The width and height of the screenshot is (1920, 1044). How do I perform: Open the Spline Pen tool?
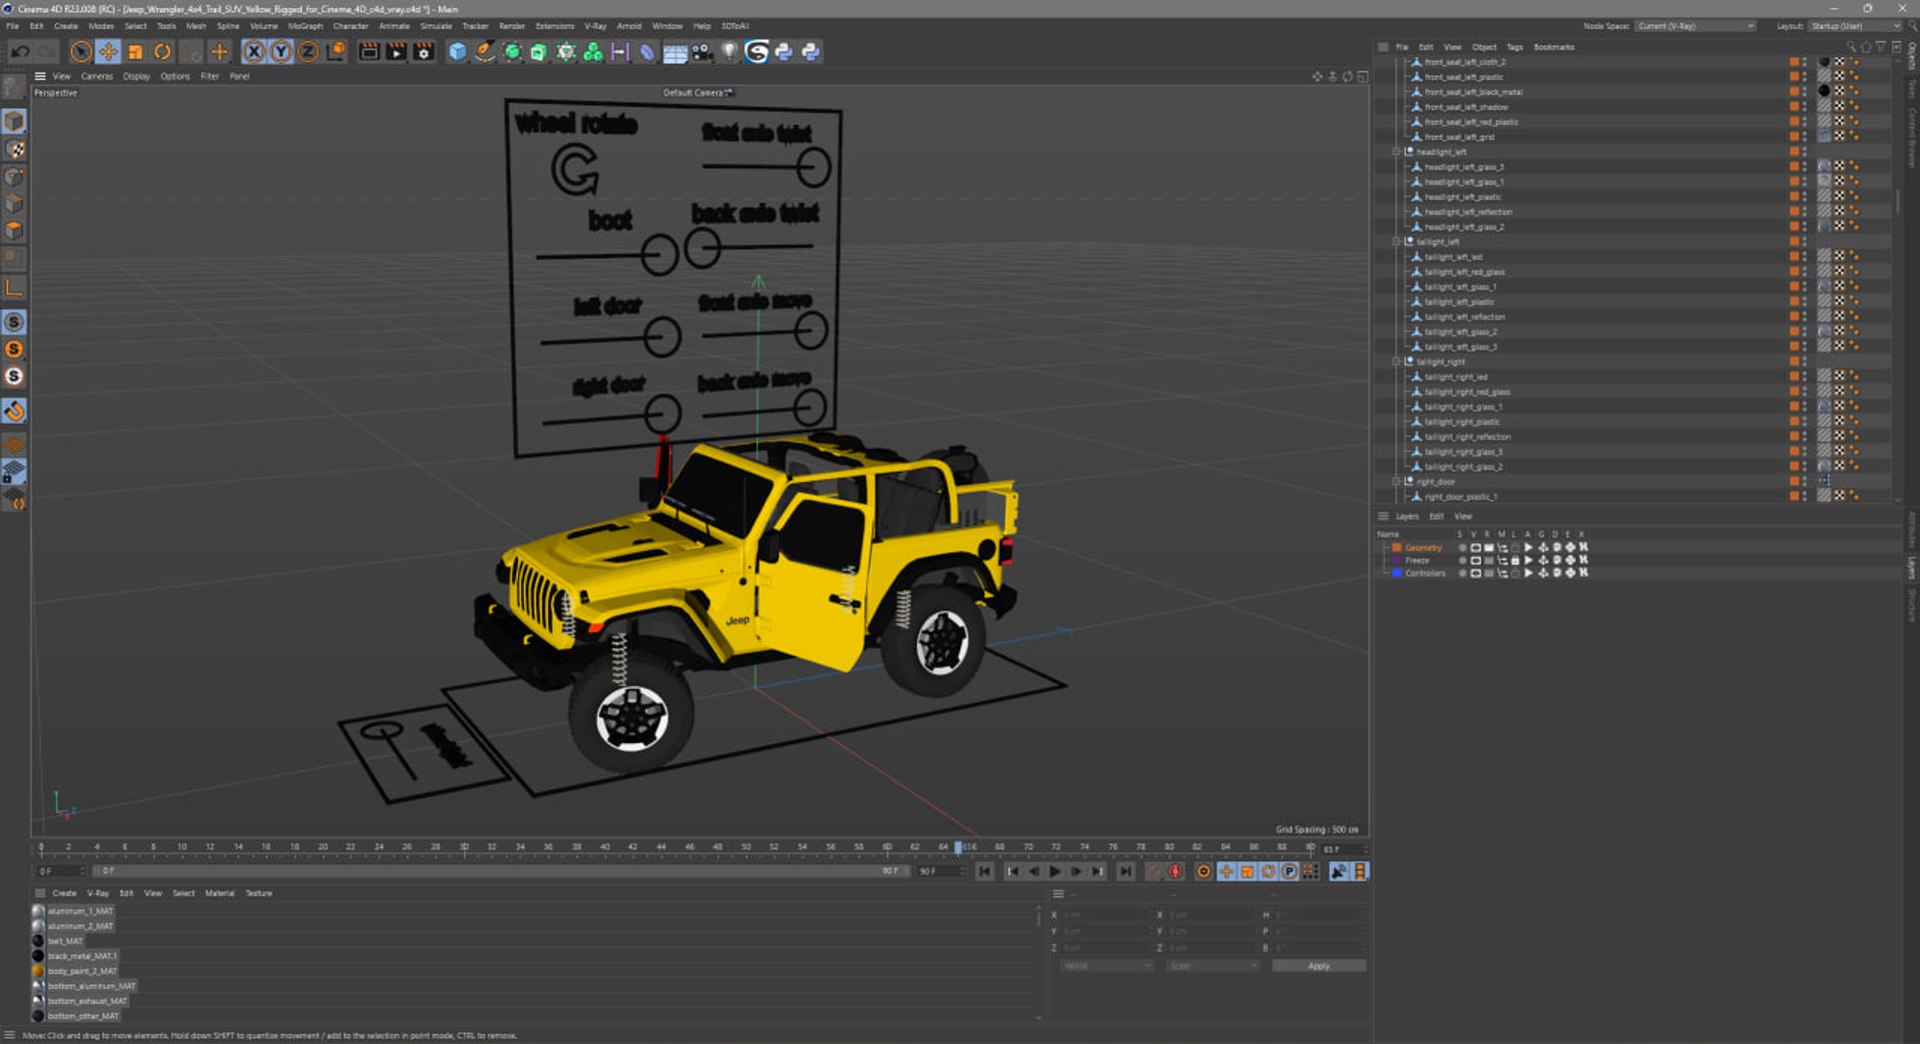click(484, 52)
